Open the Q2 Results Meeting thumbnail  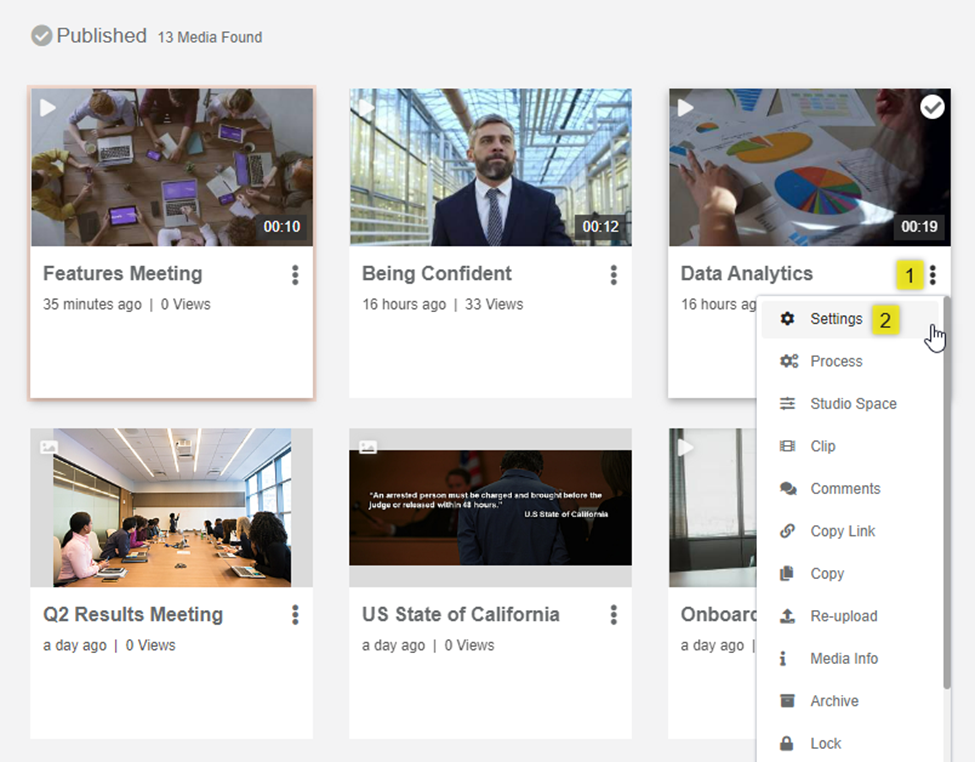click(x=171, y=507)
